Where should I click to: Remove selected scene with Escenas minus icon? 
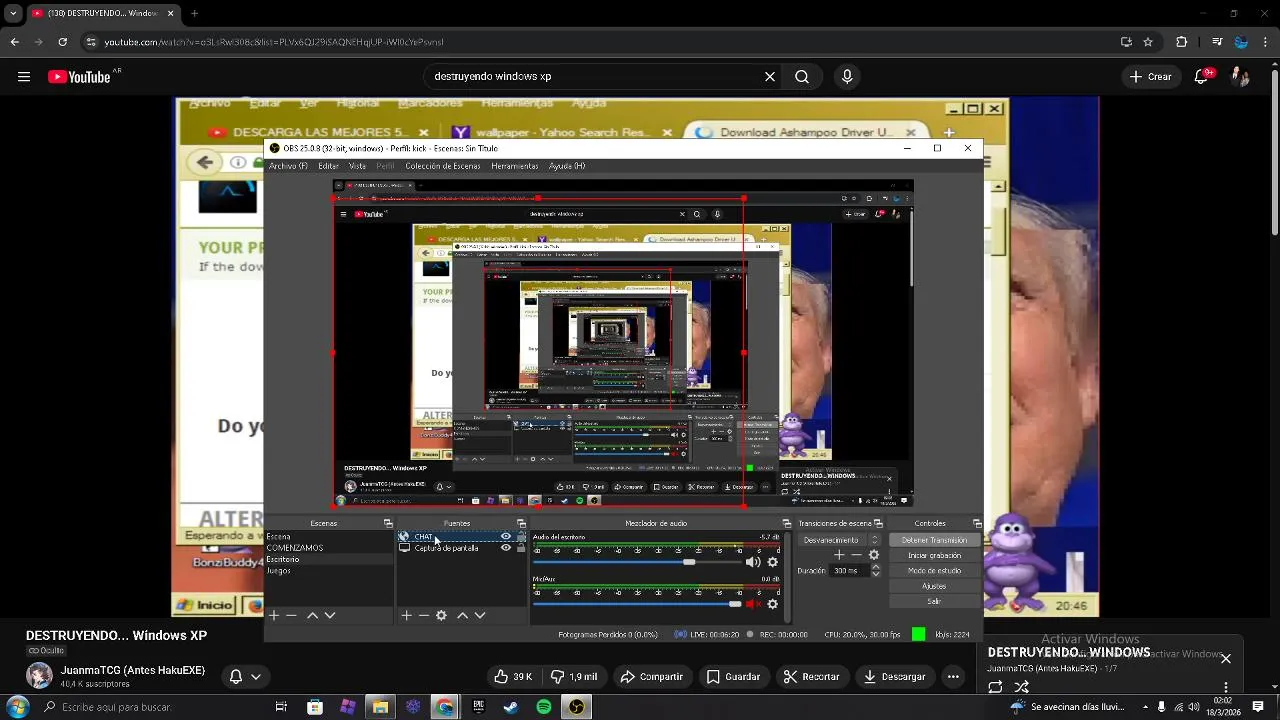[292, 616]
